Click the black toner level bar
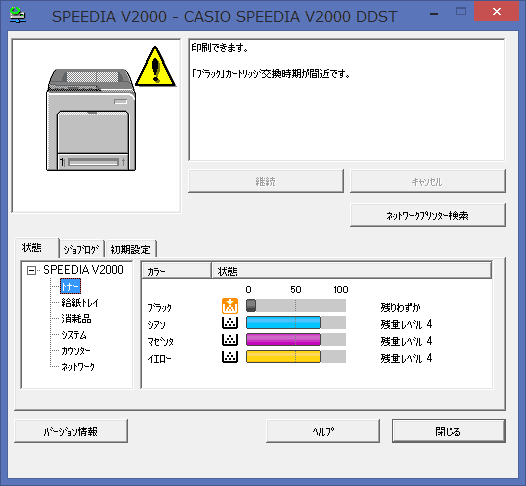 (296, 306)
